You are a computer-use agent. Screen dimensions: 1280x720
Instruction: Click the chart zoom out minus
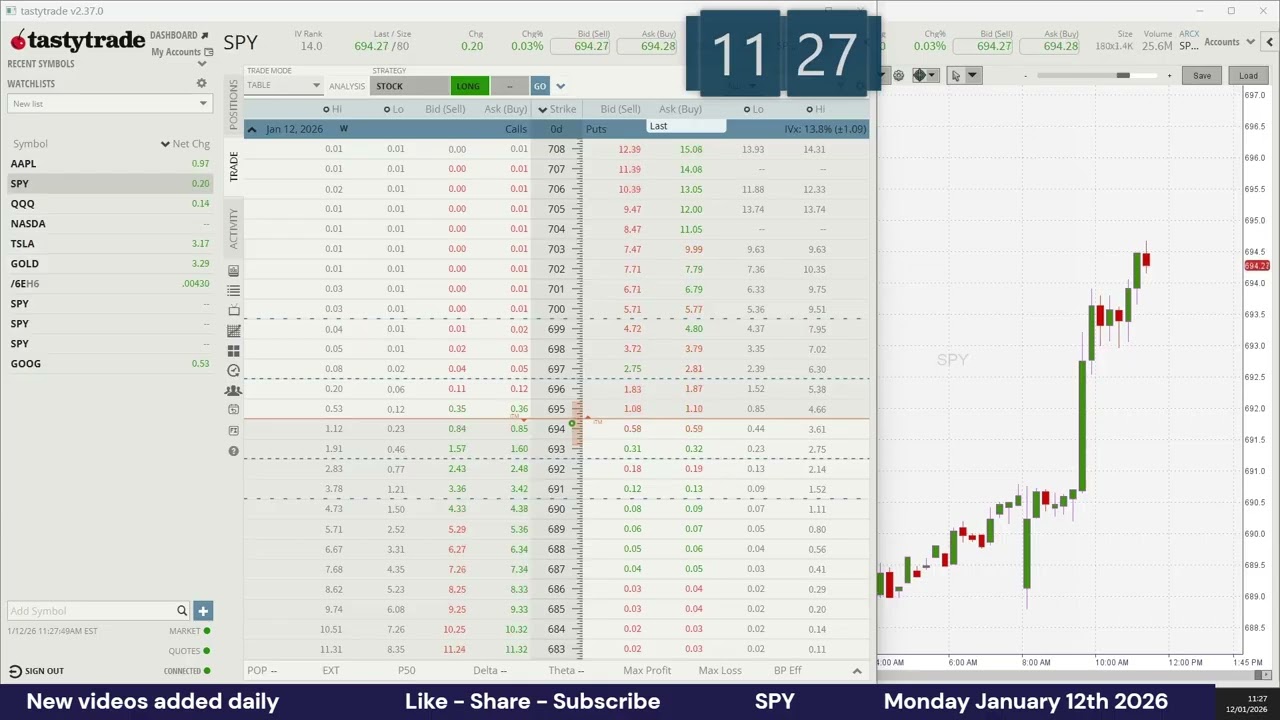point(1025,76)
